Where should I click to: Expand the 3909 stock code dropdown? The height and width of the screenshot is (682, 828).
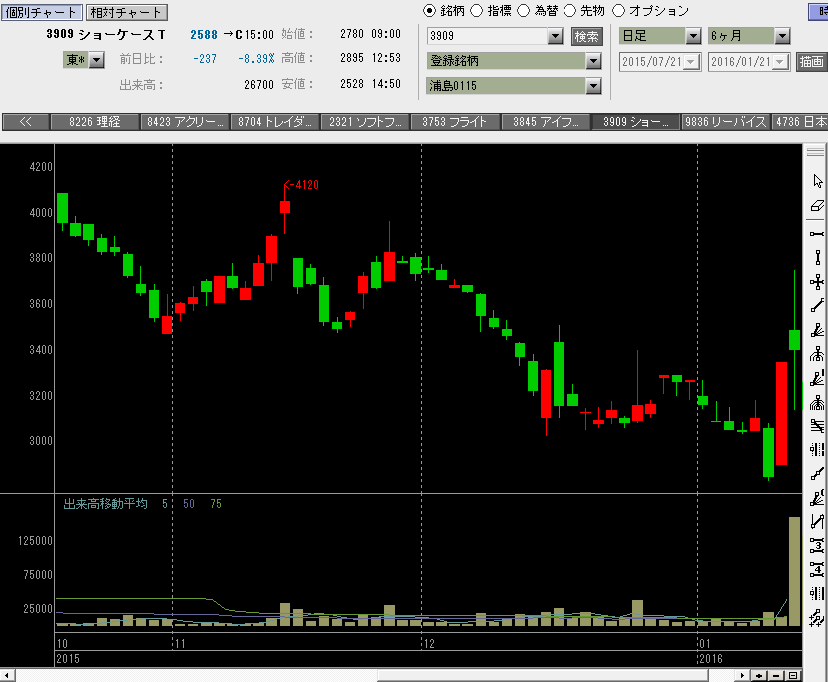(556, 36)
